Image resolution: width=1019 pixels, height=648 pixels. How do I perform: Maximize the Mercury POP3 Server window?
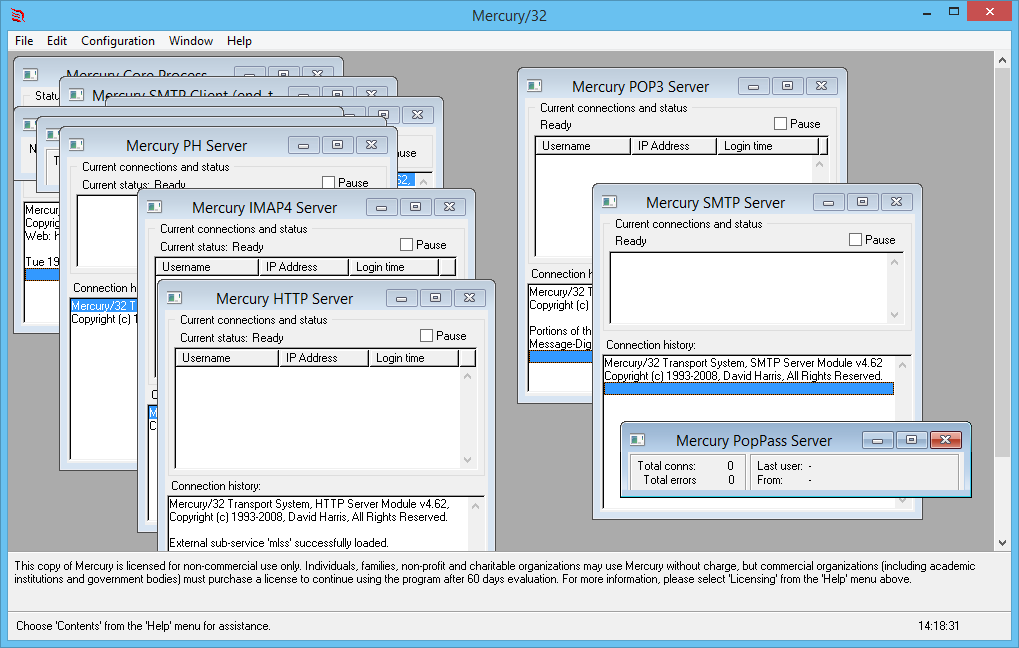click(788, 86)
